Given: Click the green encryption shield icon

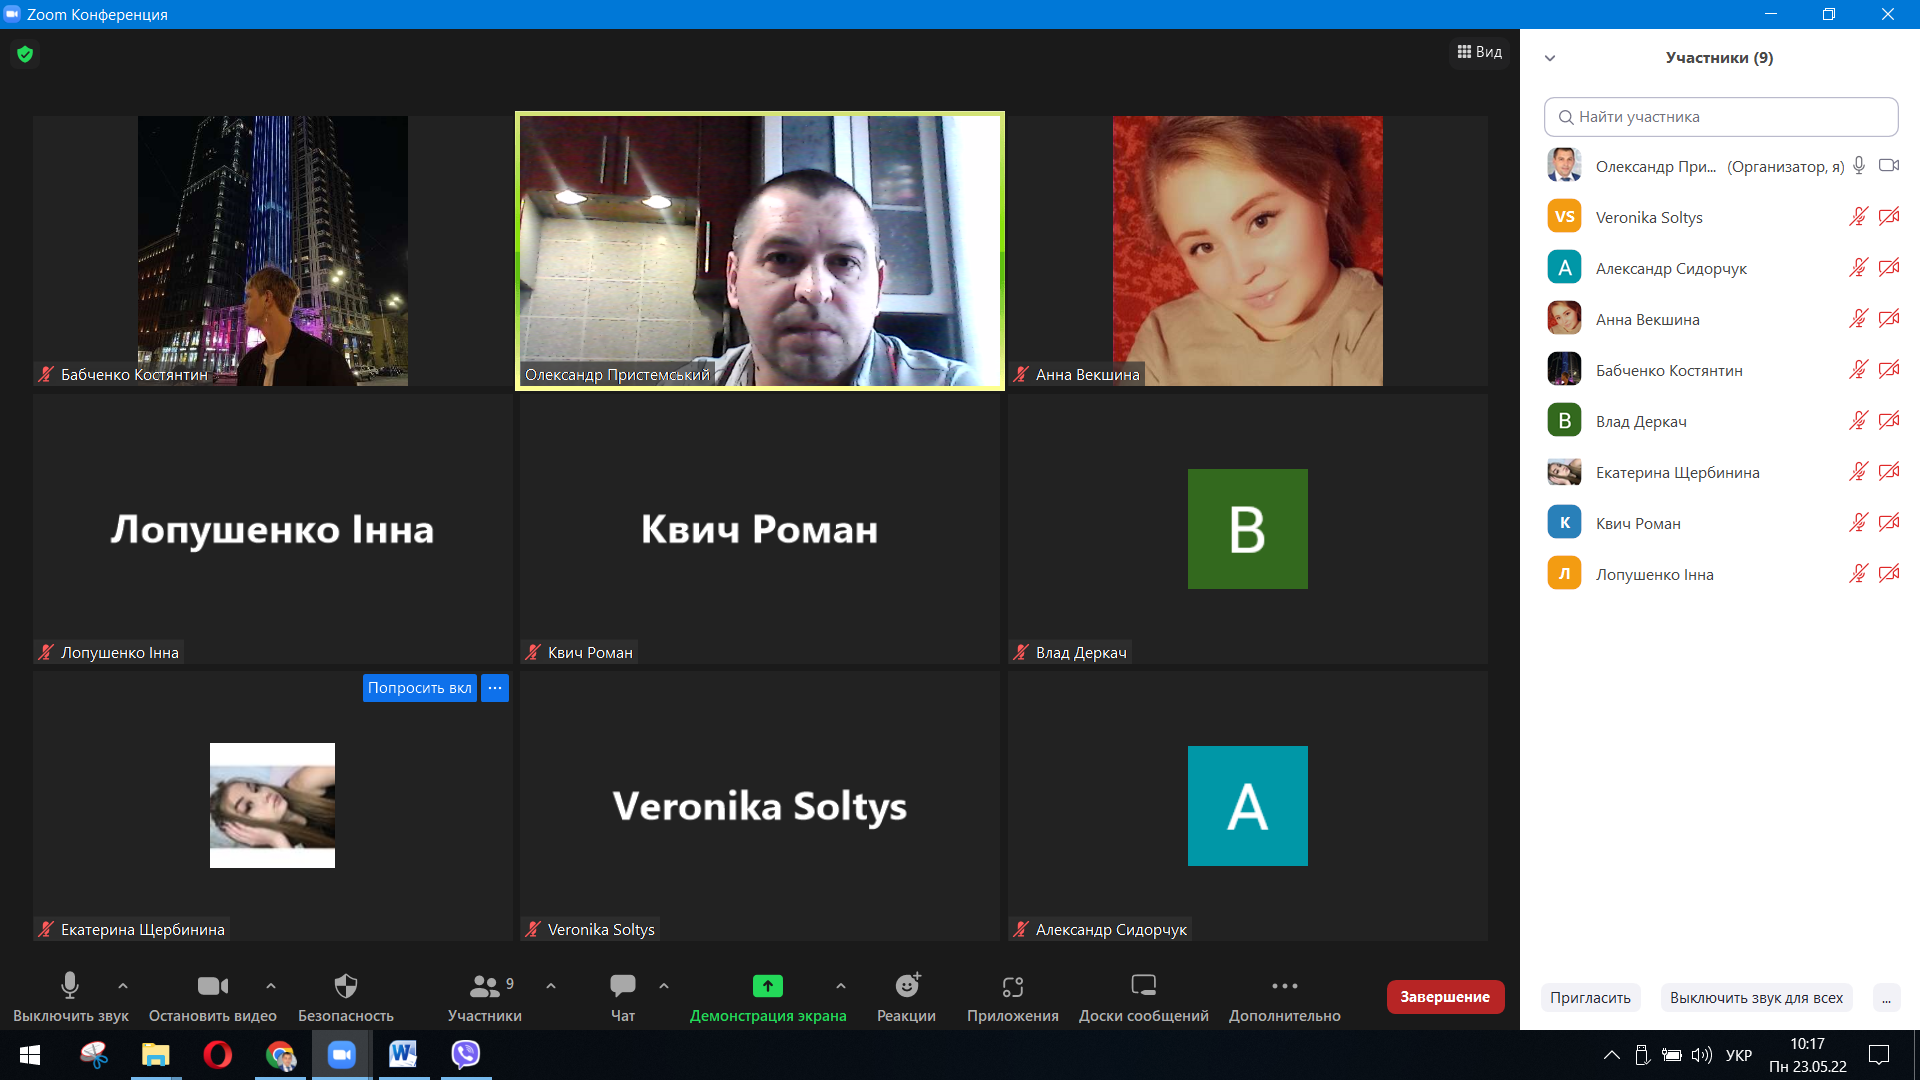Looking at the screenshot, I should tap(25, 54).
